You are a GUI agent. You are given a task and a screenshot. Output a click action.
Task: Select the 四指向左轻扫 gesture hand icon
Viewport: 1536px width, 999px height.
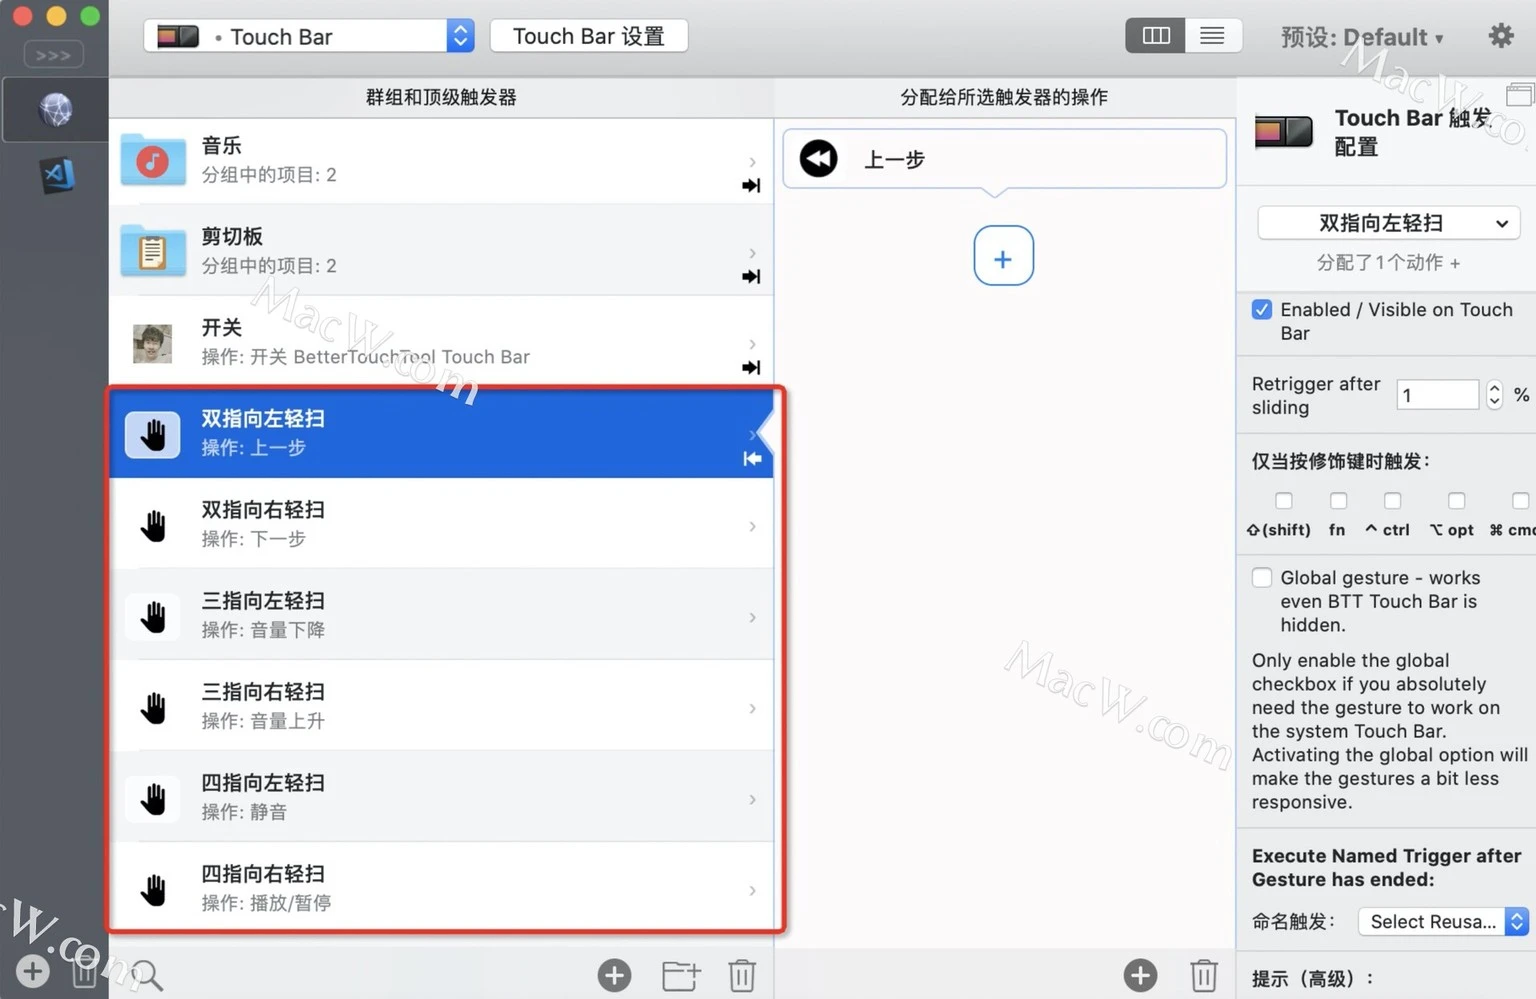click(x=153, y=798)
